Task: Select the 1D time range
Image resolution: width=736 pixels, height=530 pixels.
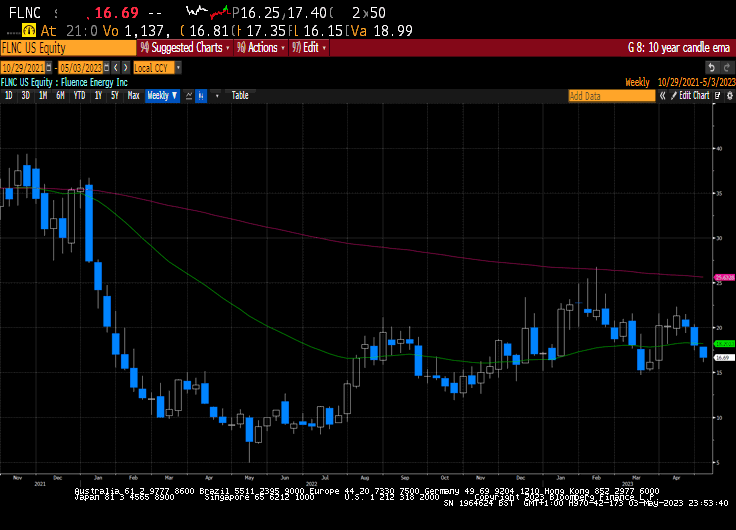Action: [8, 96]
